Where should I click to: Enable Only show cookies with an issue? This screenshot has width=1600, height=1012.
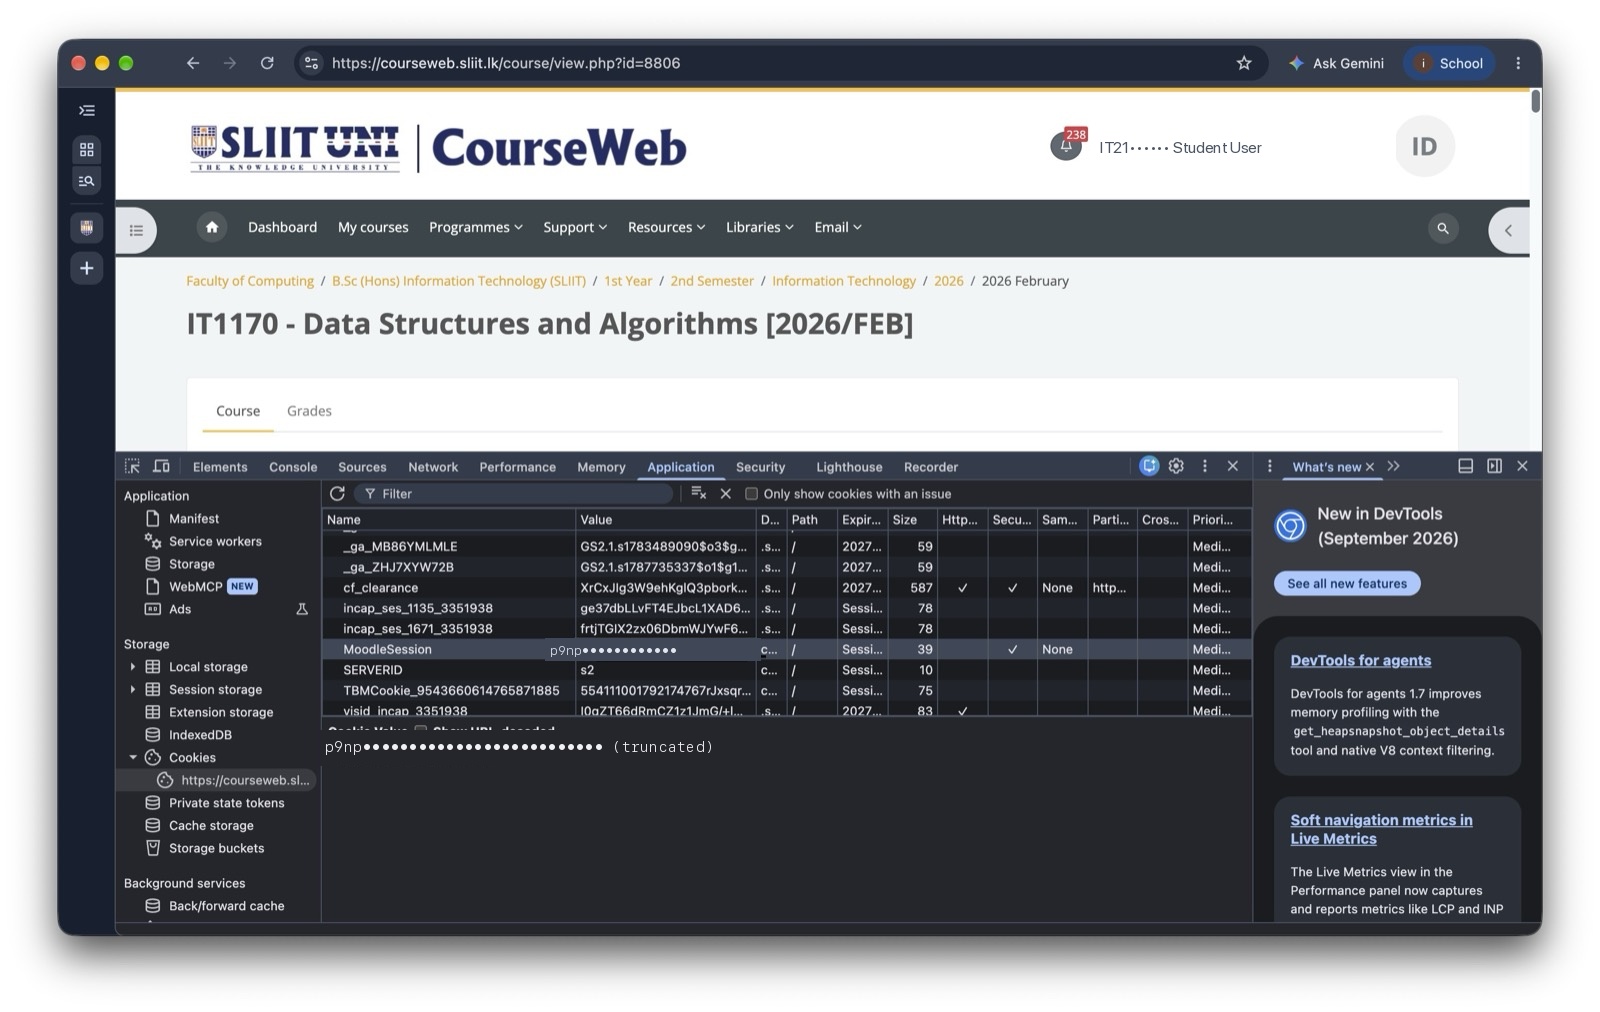click(751, 494)
